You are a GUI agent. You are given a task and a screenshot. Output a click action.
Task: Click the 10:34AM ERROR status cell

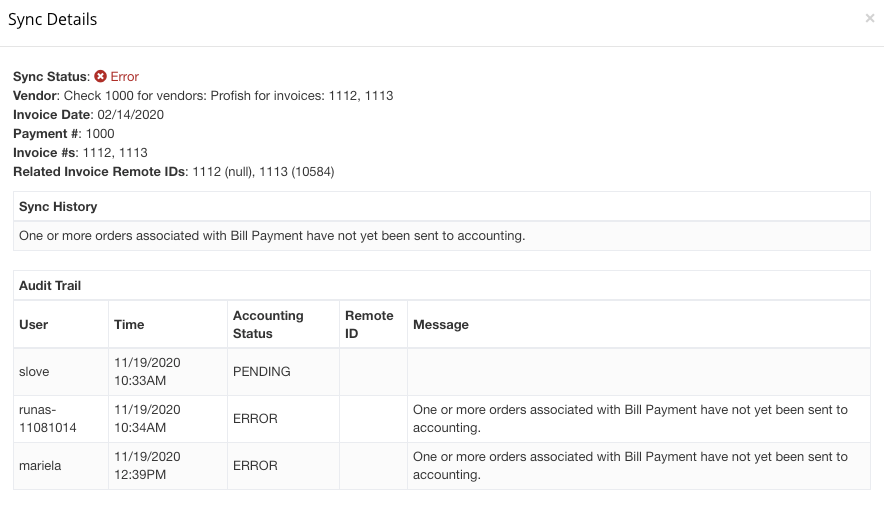[283, 419]
